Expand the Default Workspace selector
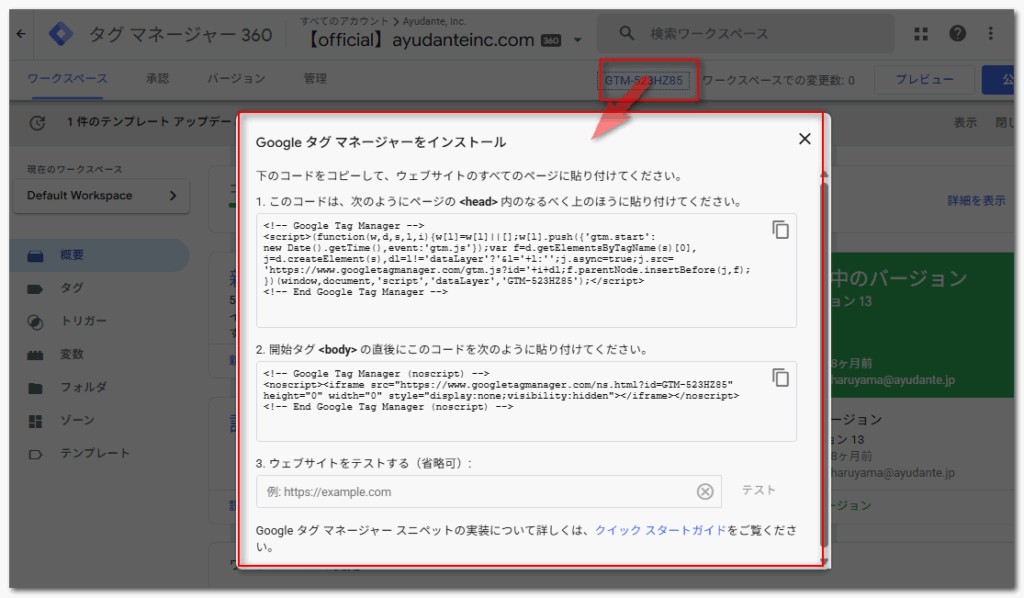This screenshot has height=598, width=1024. (x=101, y=196)
